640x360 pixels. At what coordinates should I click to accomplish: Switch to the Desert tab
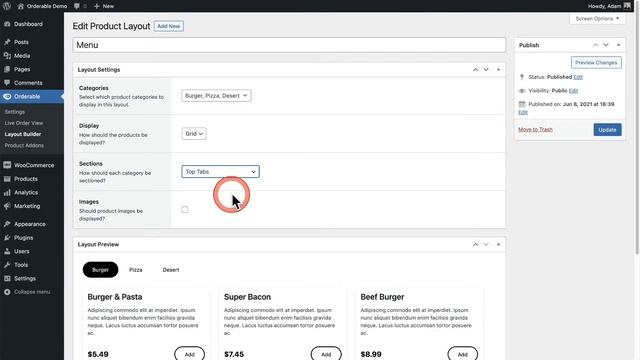[x=171, y=270]
